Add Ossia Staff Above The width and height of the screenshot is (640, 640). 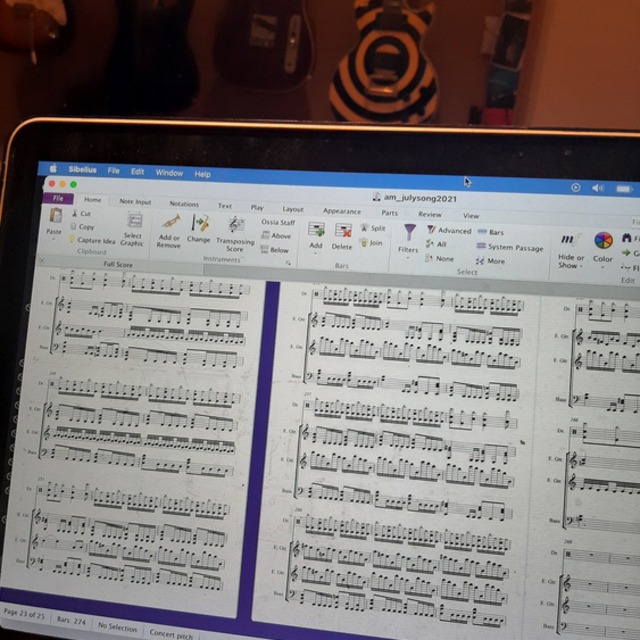[x=276, y=236]
